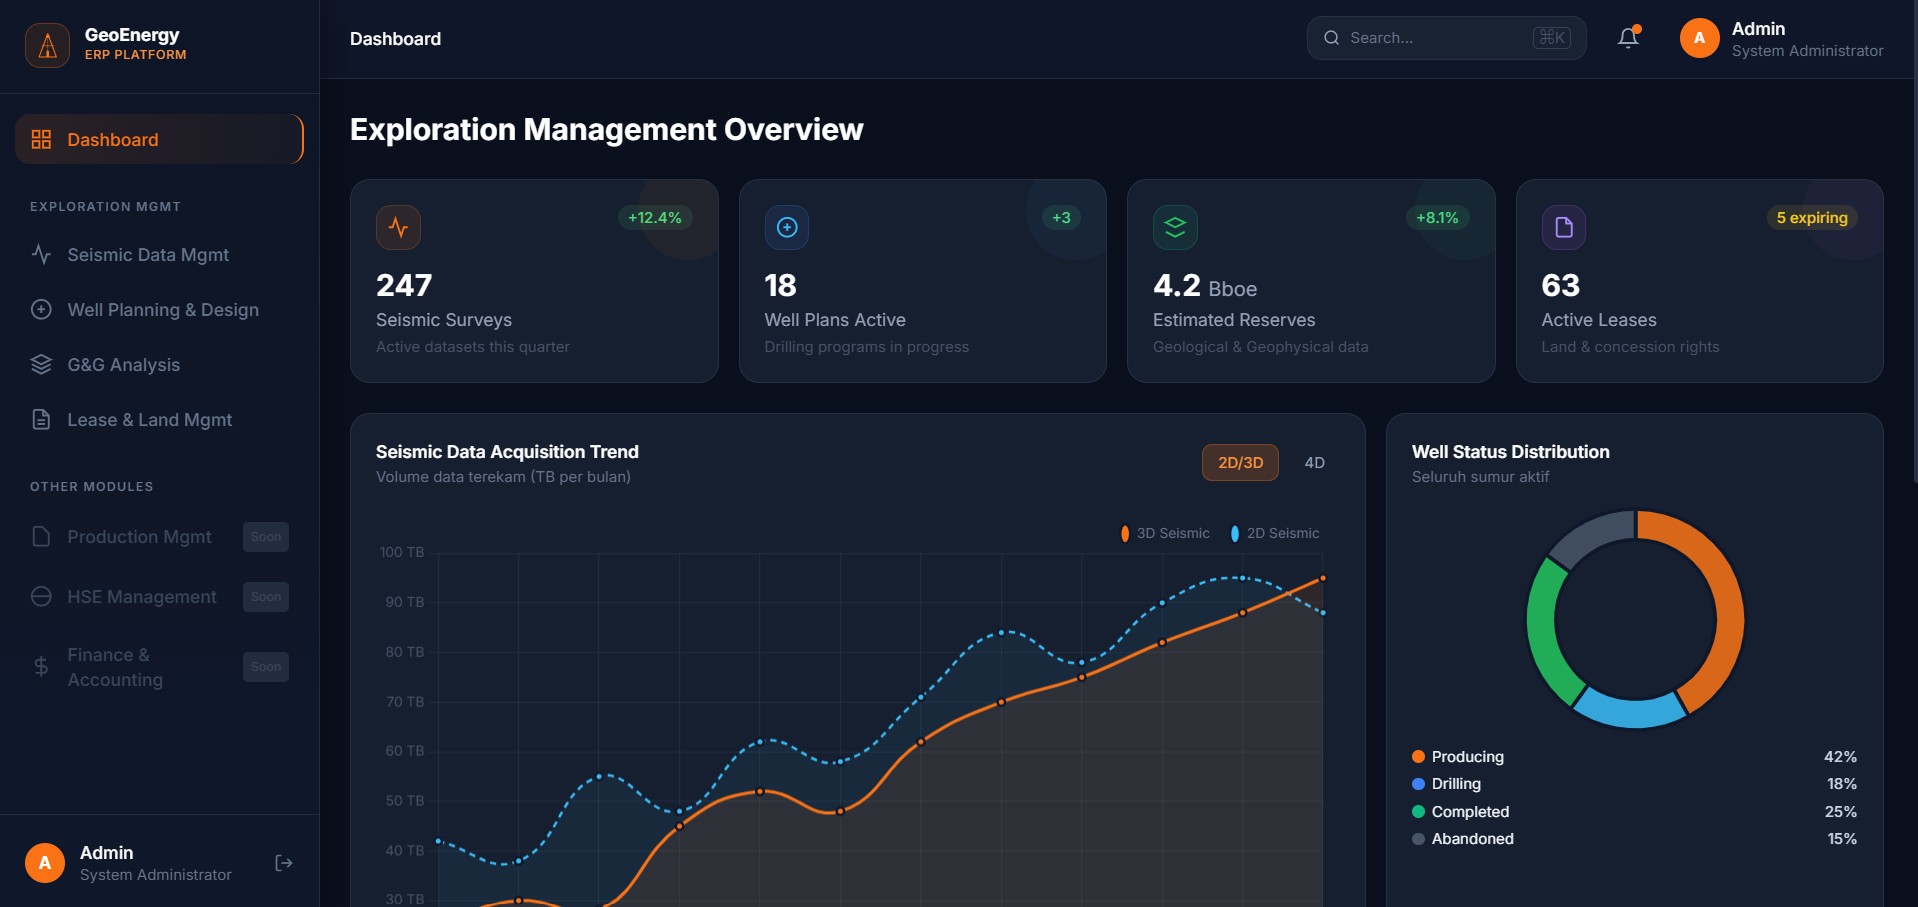Viewport: 1918px width, 907px height.
Task: Click the 25% Completed value
Action: coord(1841,811)
